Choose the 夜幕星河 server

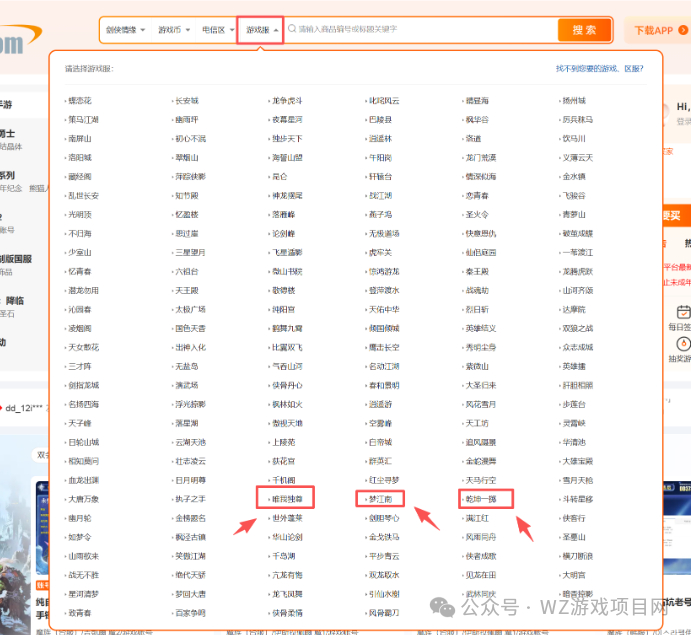tap(287, 120)
